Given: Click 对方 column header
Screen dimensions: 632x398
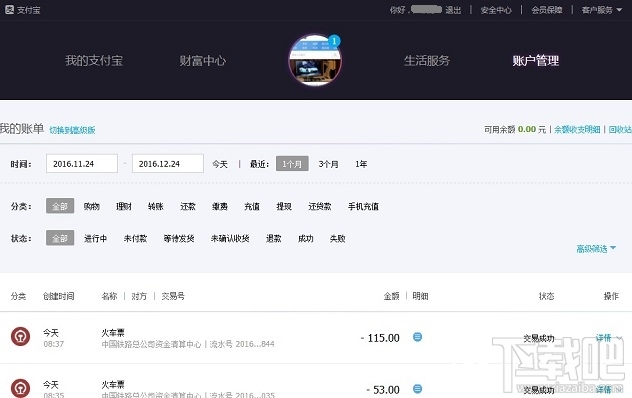Looking at the screenshot, I should pos(139,296).
